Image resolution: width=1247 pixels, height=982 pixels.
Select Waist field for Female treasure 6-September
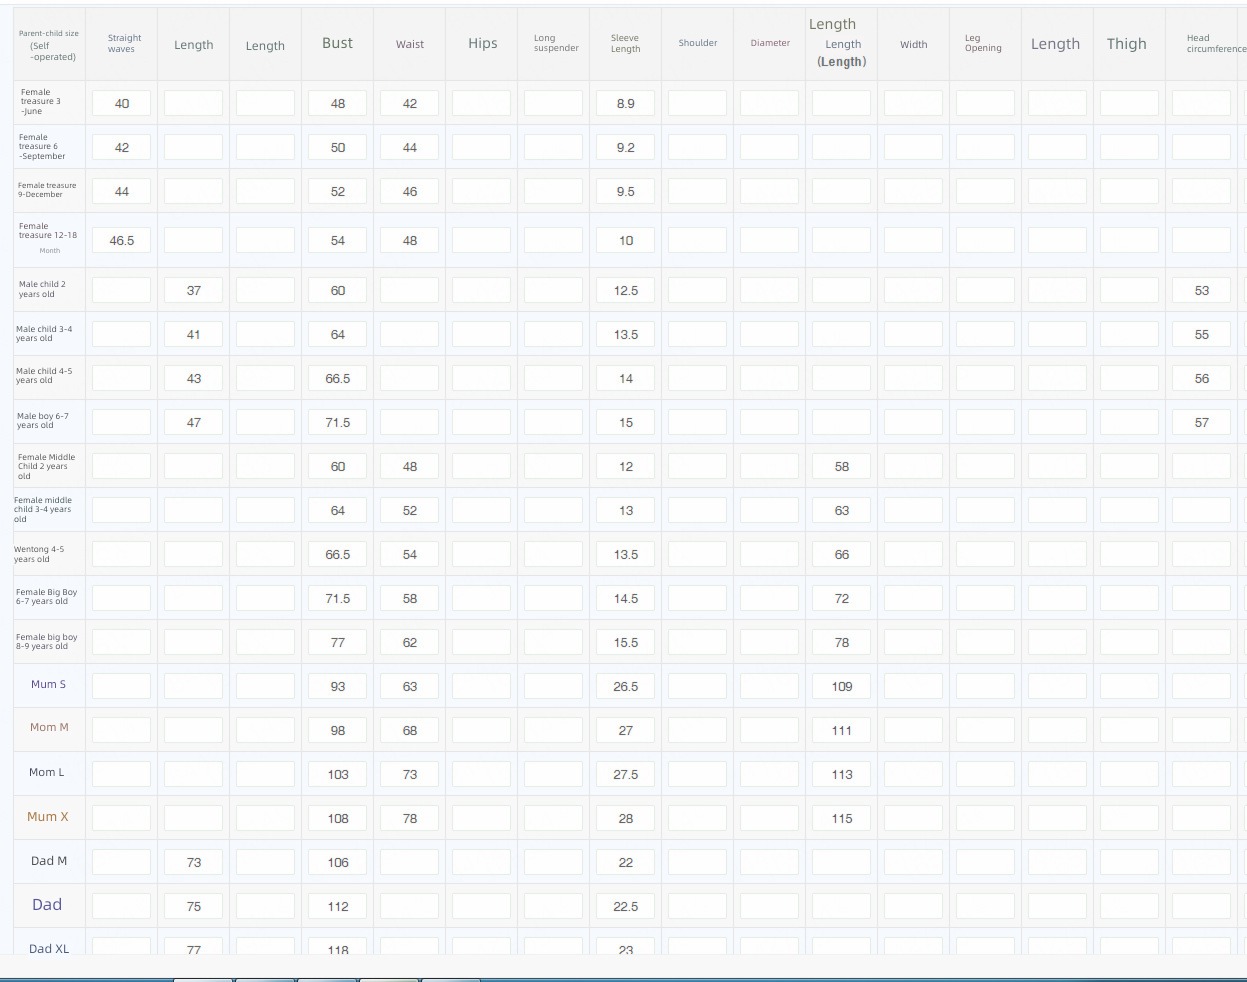click(410, 147)
